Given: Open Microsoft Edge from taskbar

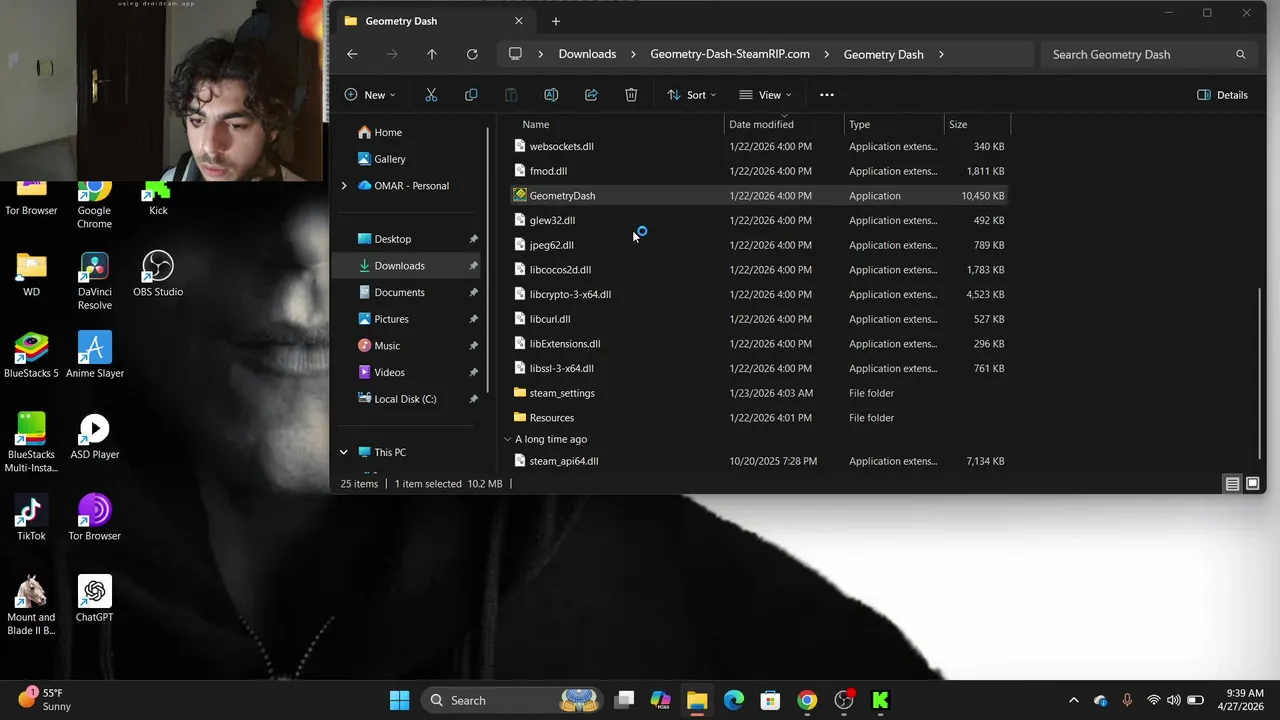Looking at the screenshot, I should coord(734,700).
